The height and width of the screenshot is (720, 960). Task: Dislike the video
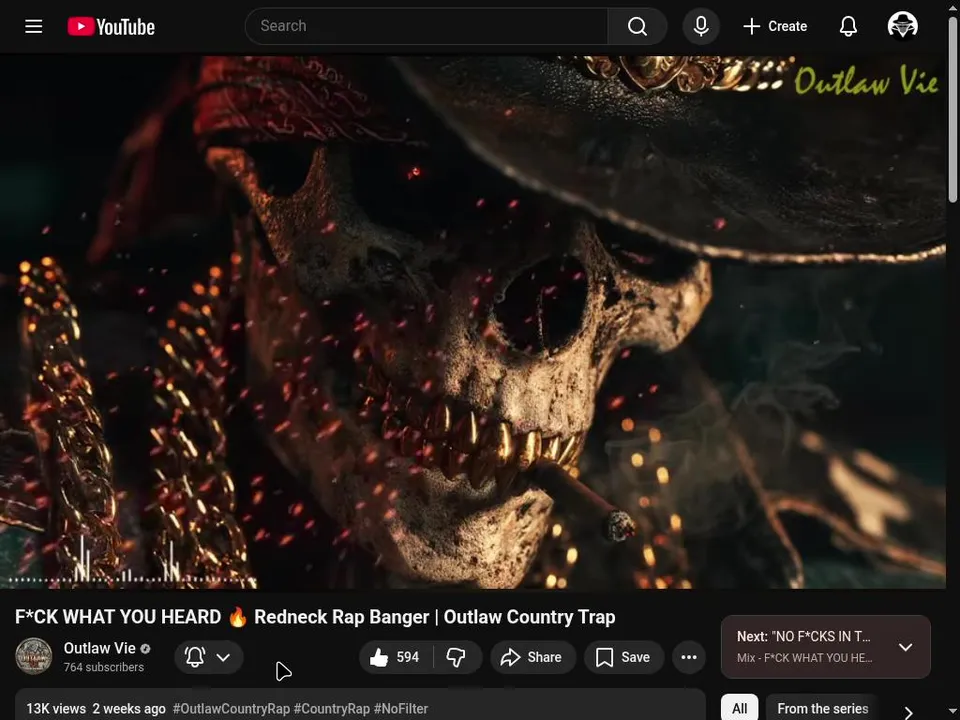pos(456,657)
